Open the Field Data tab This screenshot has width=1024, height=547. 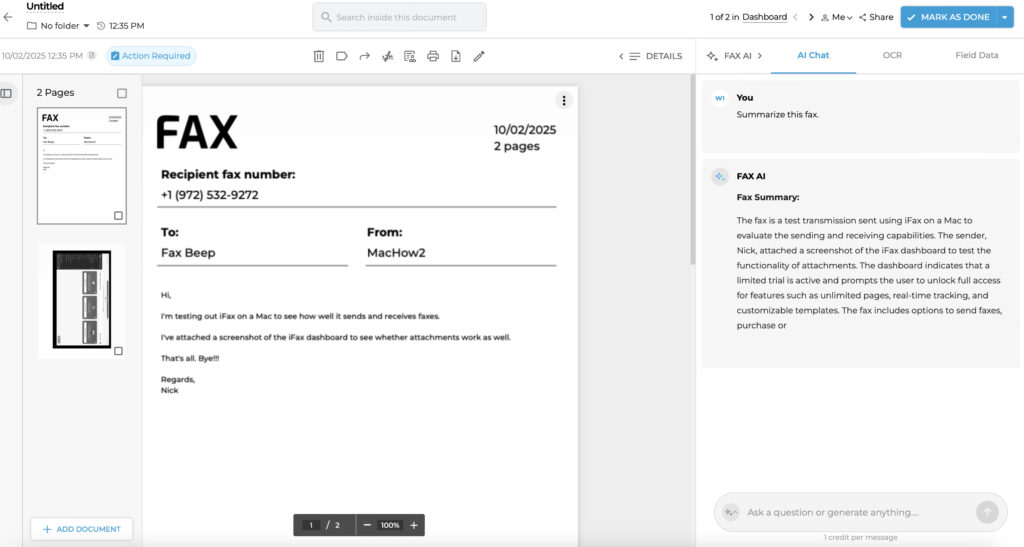[976, 55]
